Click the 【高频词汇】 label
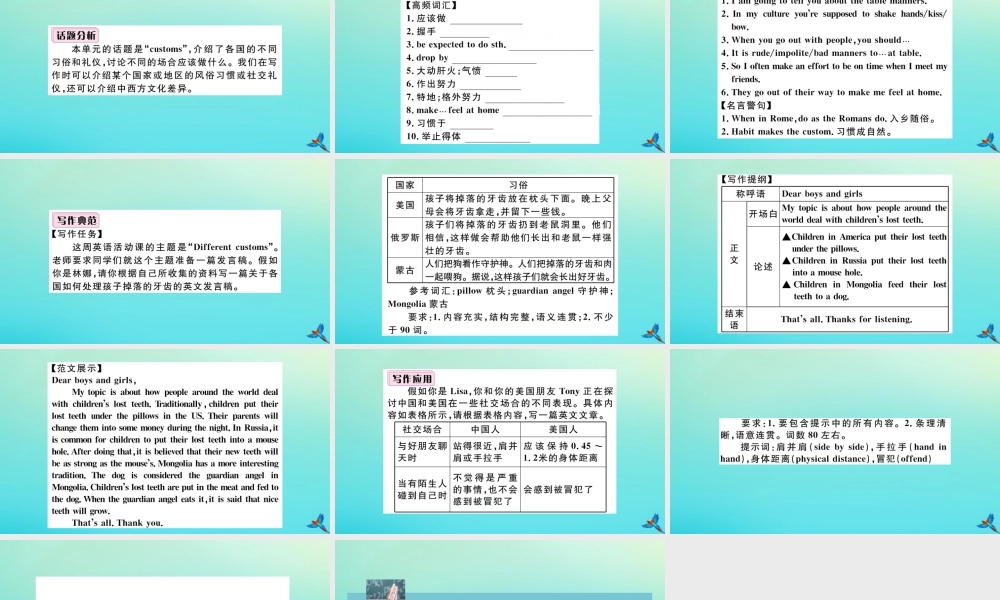This screenshot has height=600, width=1000. click(x=432, y=5)
